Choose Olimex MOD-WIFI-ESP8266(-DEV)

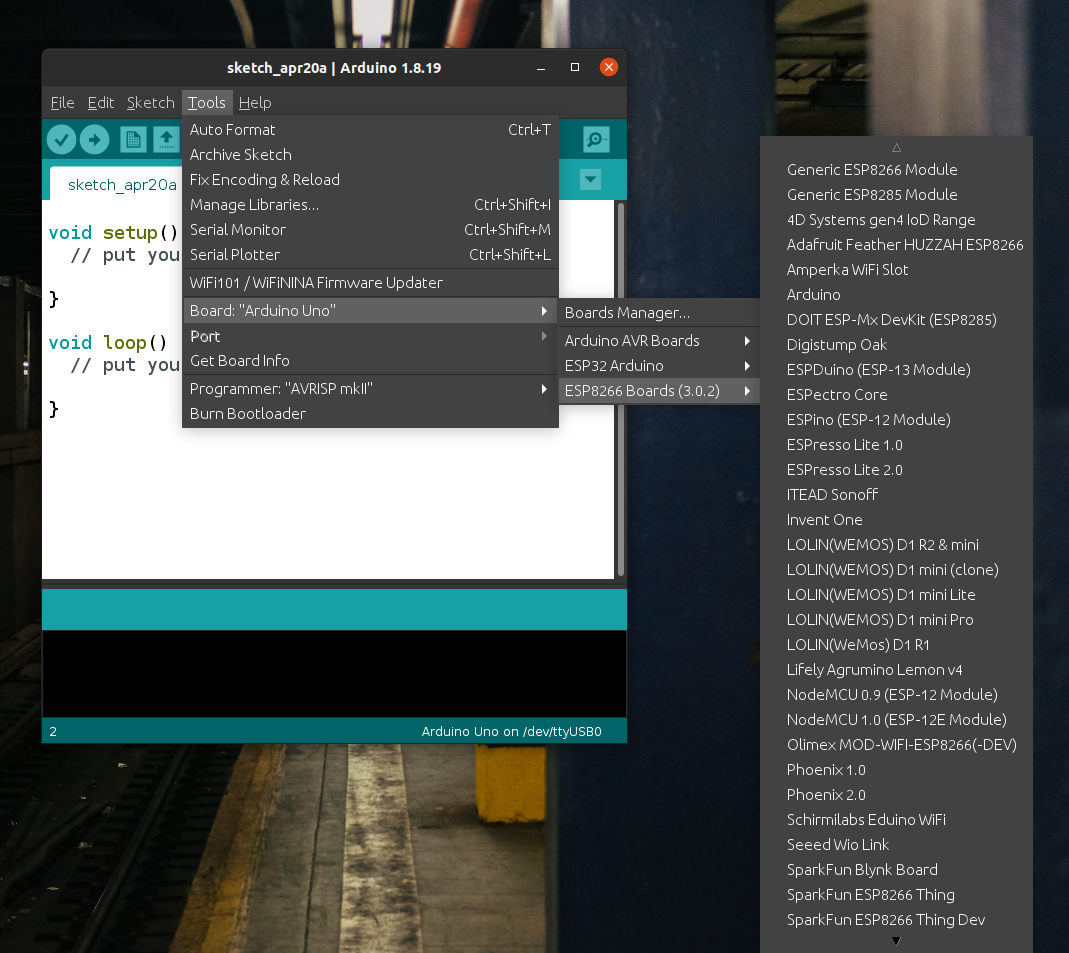point(897,744)
